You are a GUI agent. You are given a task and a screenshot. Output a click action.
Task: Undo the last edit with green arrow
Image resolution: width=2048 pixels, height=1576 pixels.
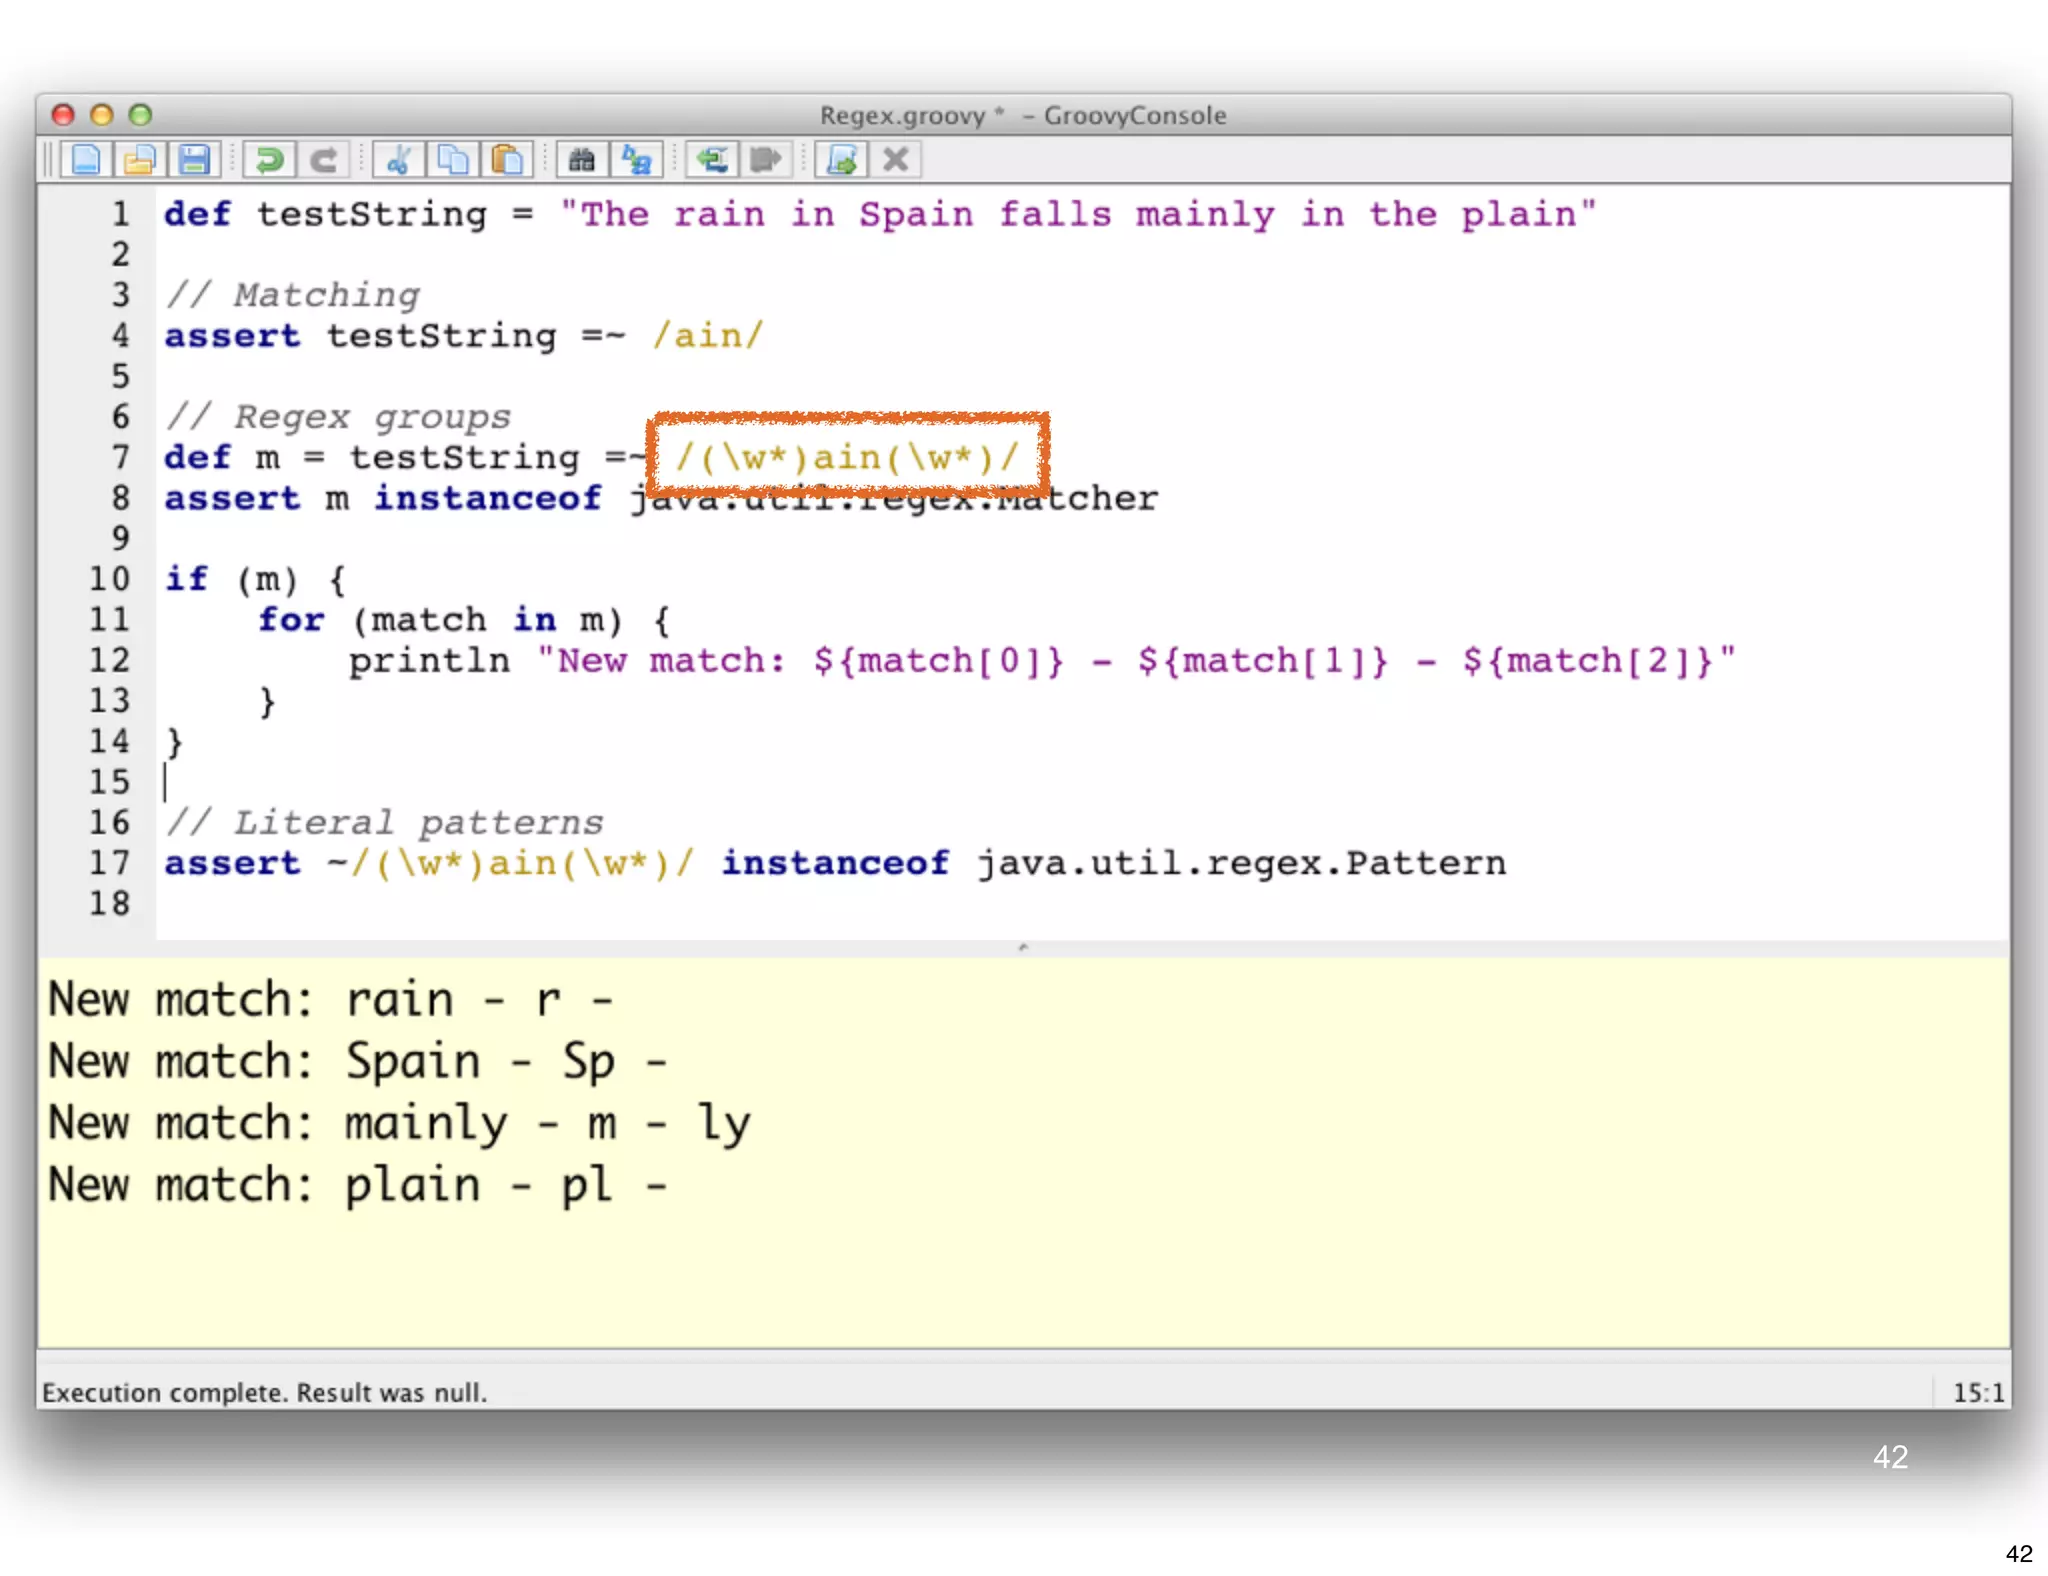tap(269, 160)
